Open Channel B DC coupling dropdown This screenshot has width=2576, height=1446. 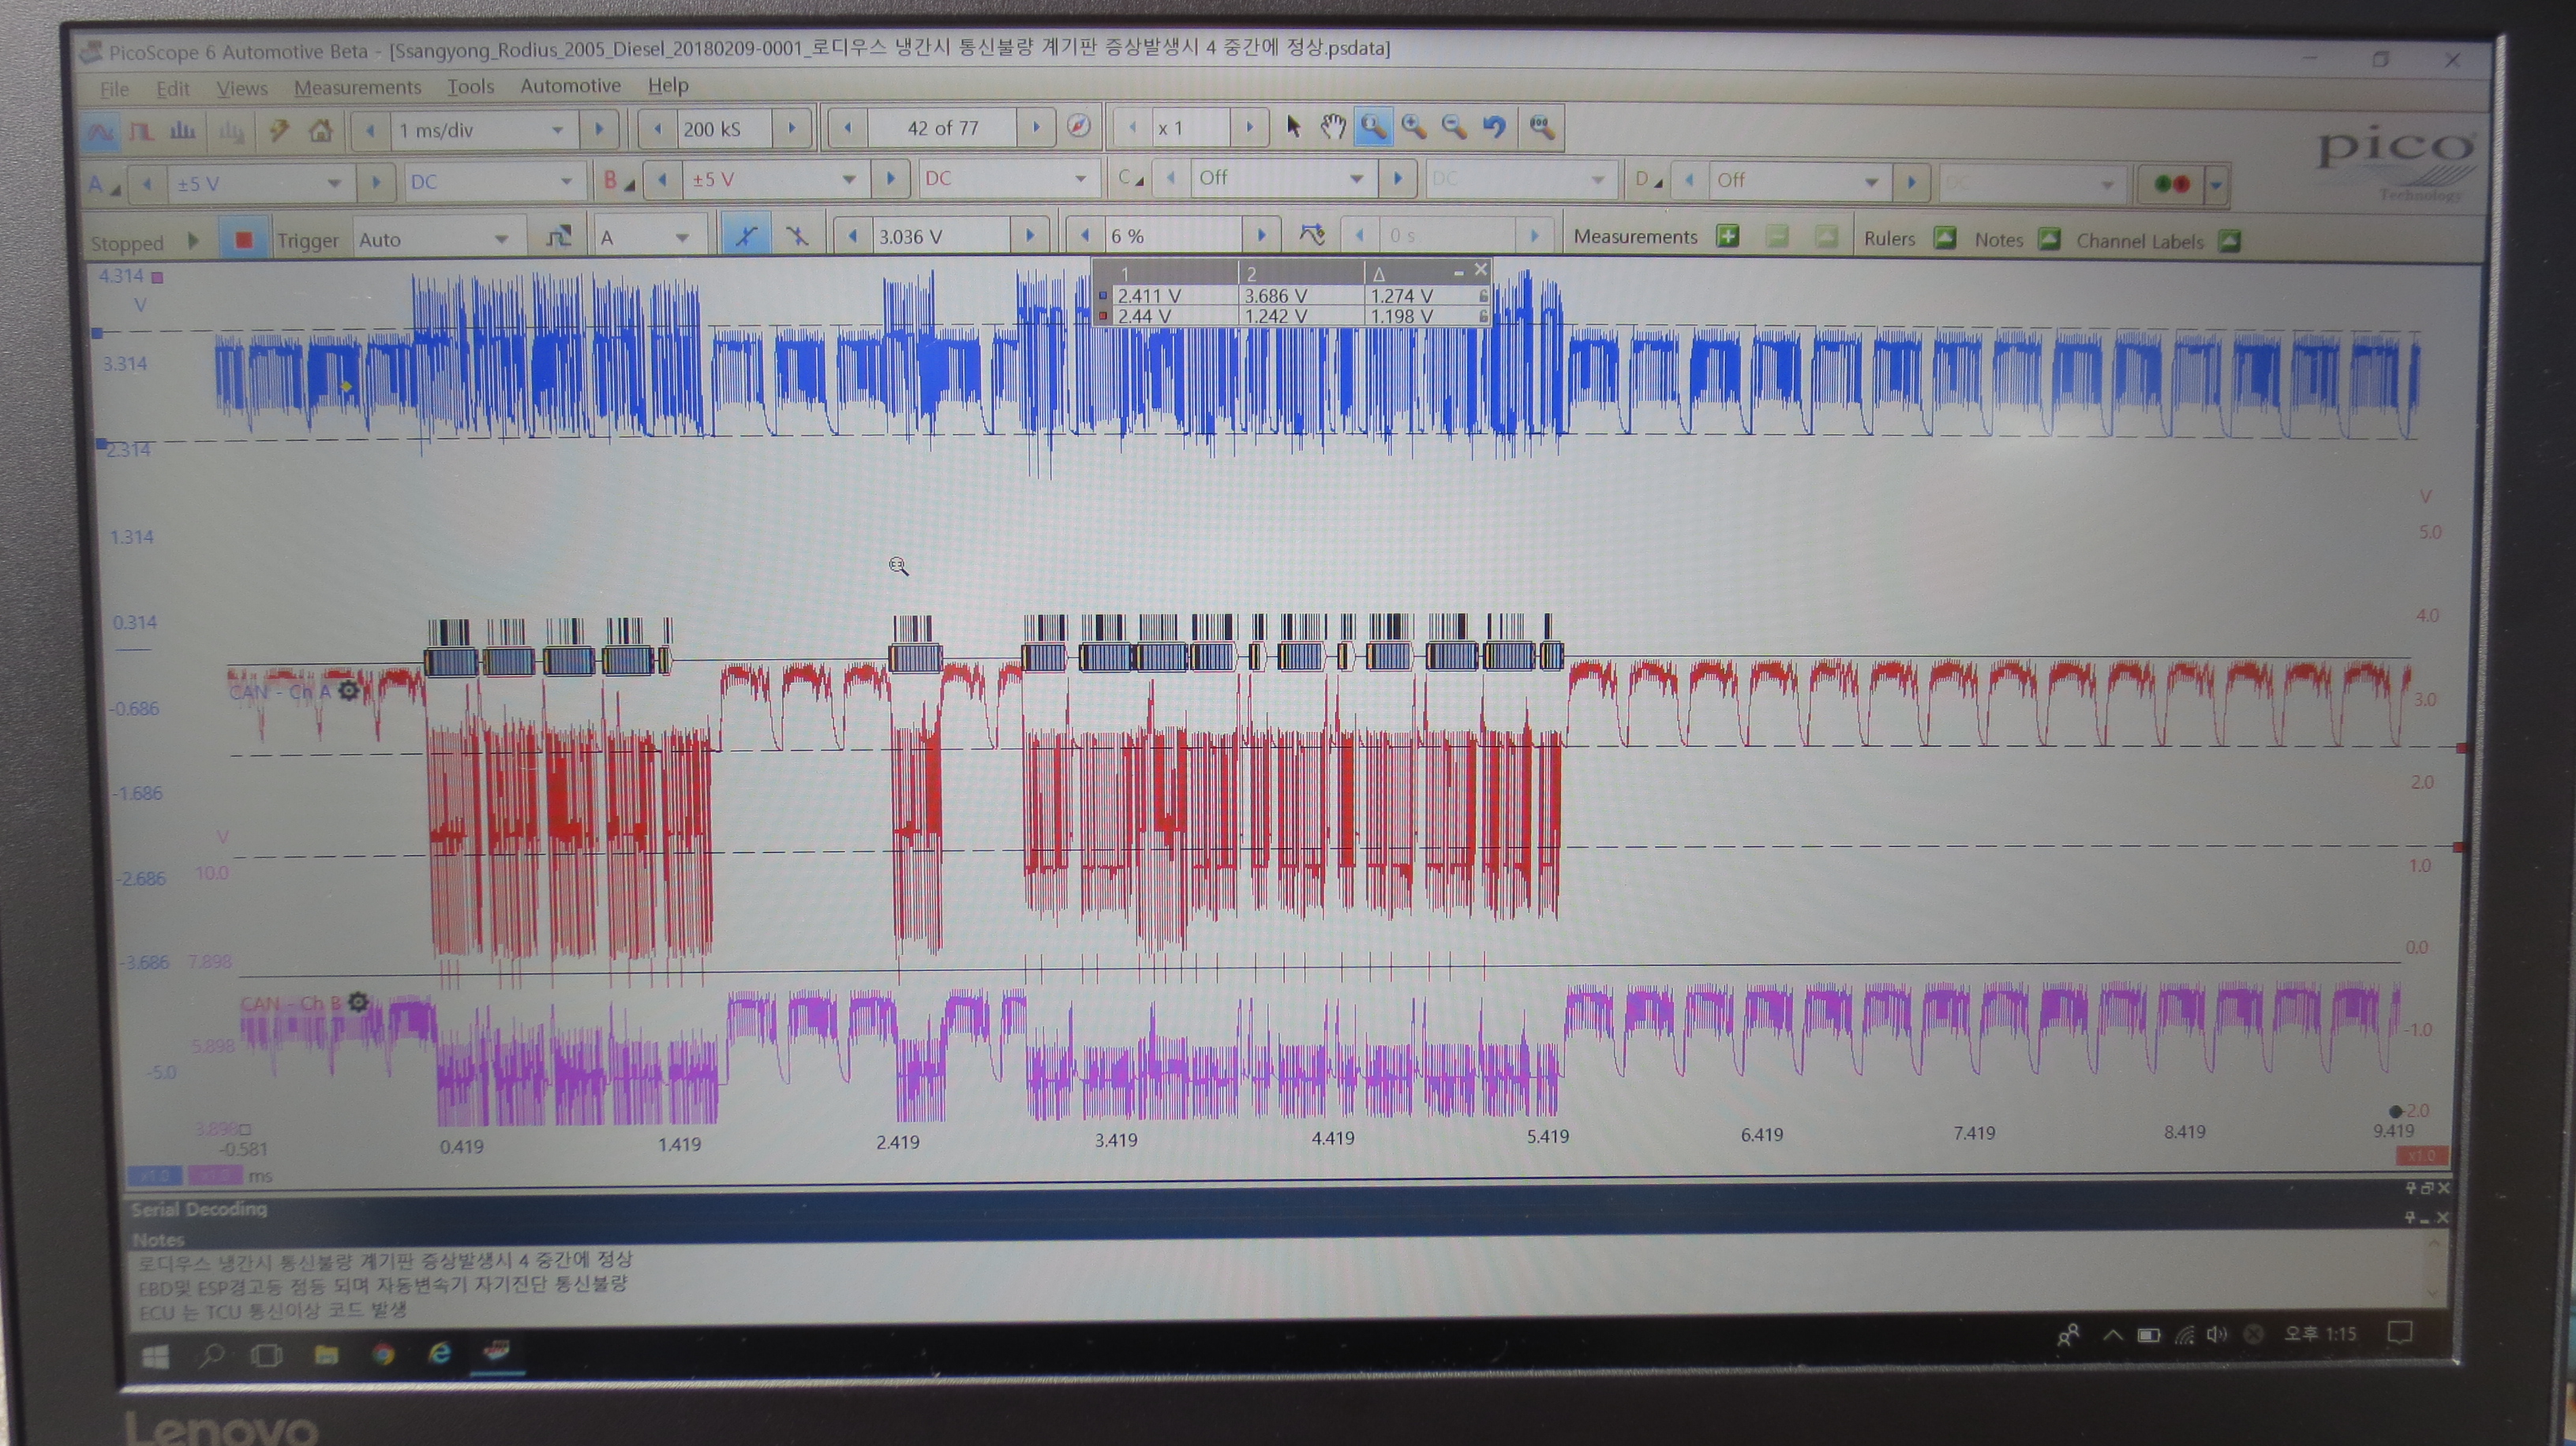(1080, 179)
